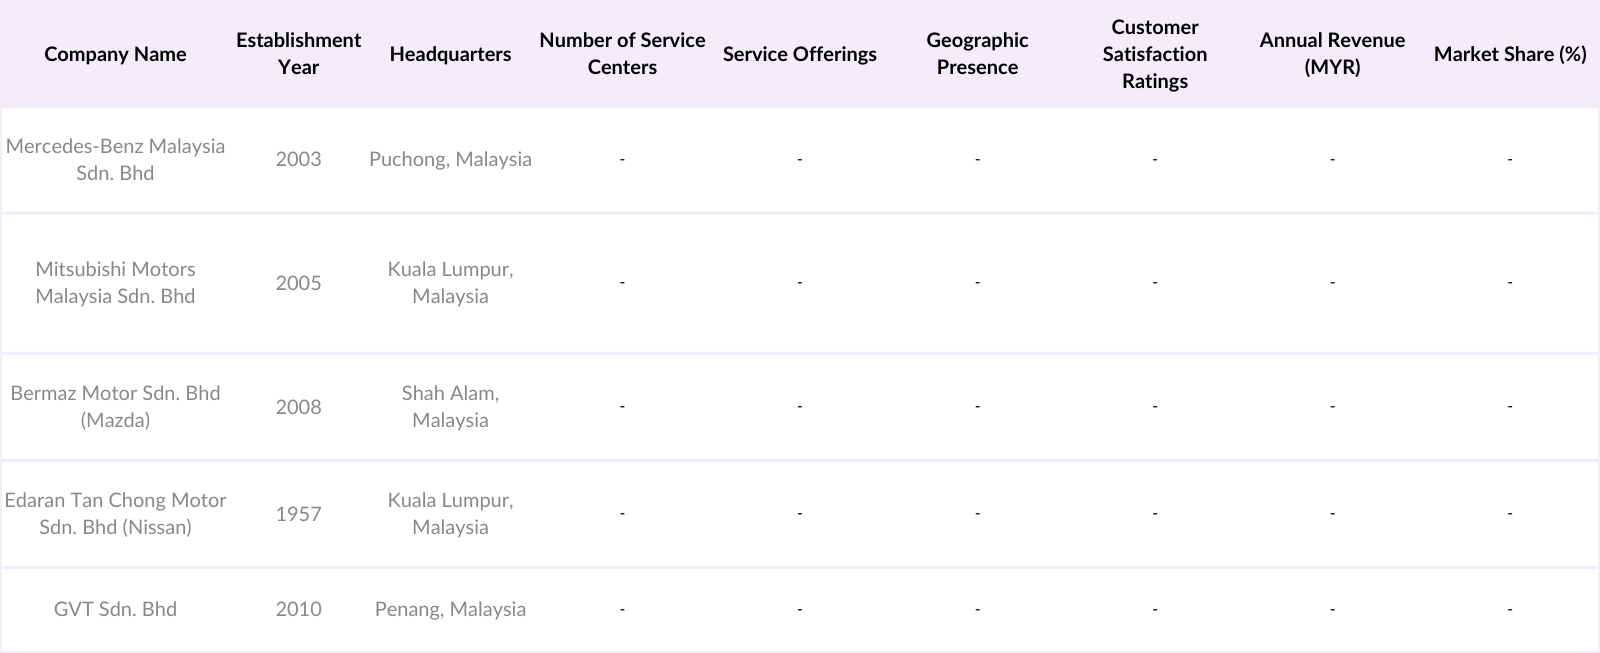Click the Puchong, Malaysia headquarters cell
1600x653 pixels.
(x=450, y=159)
